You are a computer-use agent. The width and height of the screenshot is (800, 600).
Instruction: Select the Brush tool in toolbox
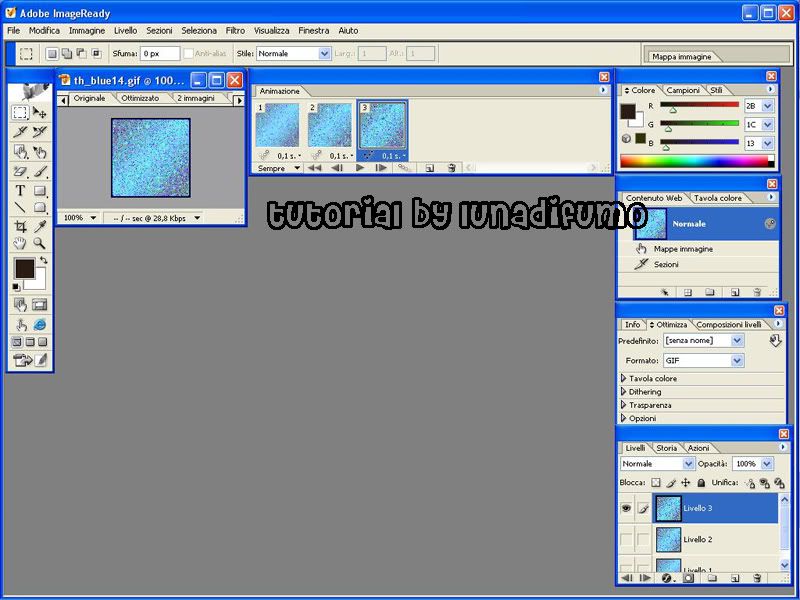pos(40,171)
